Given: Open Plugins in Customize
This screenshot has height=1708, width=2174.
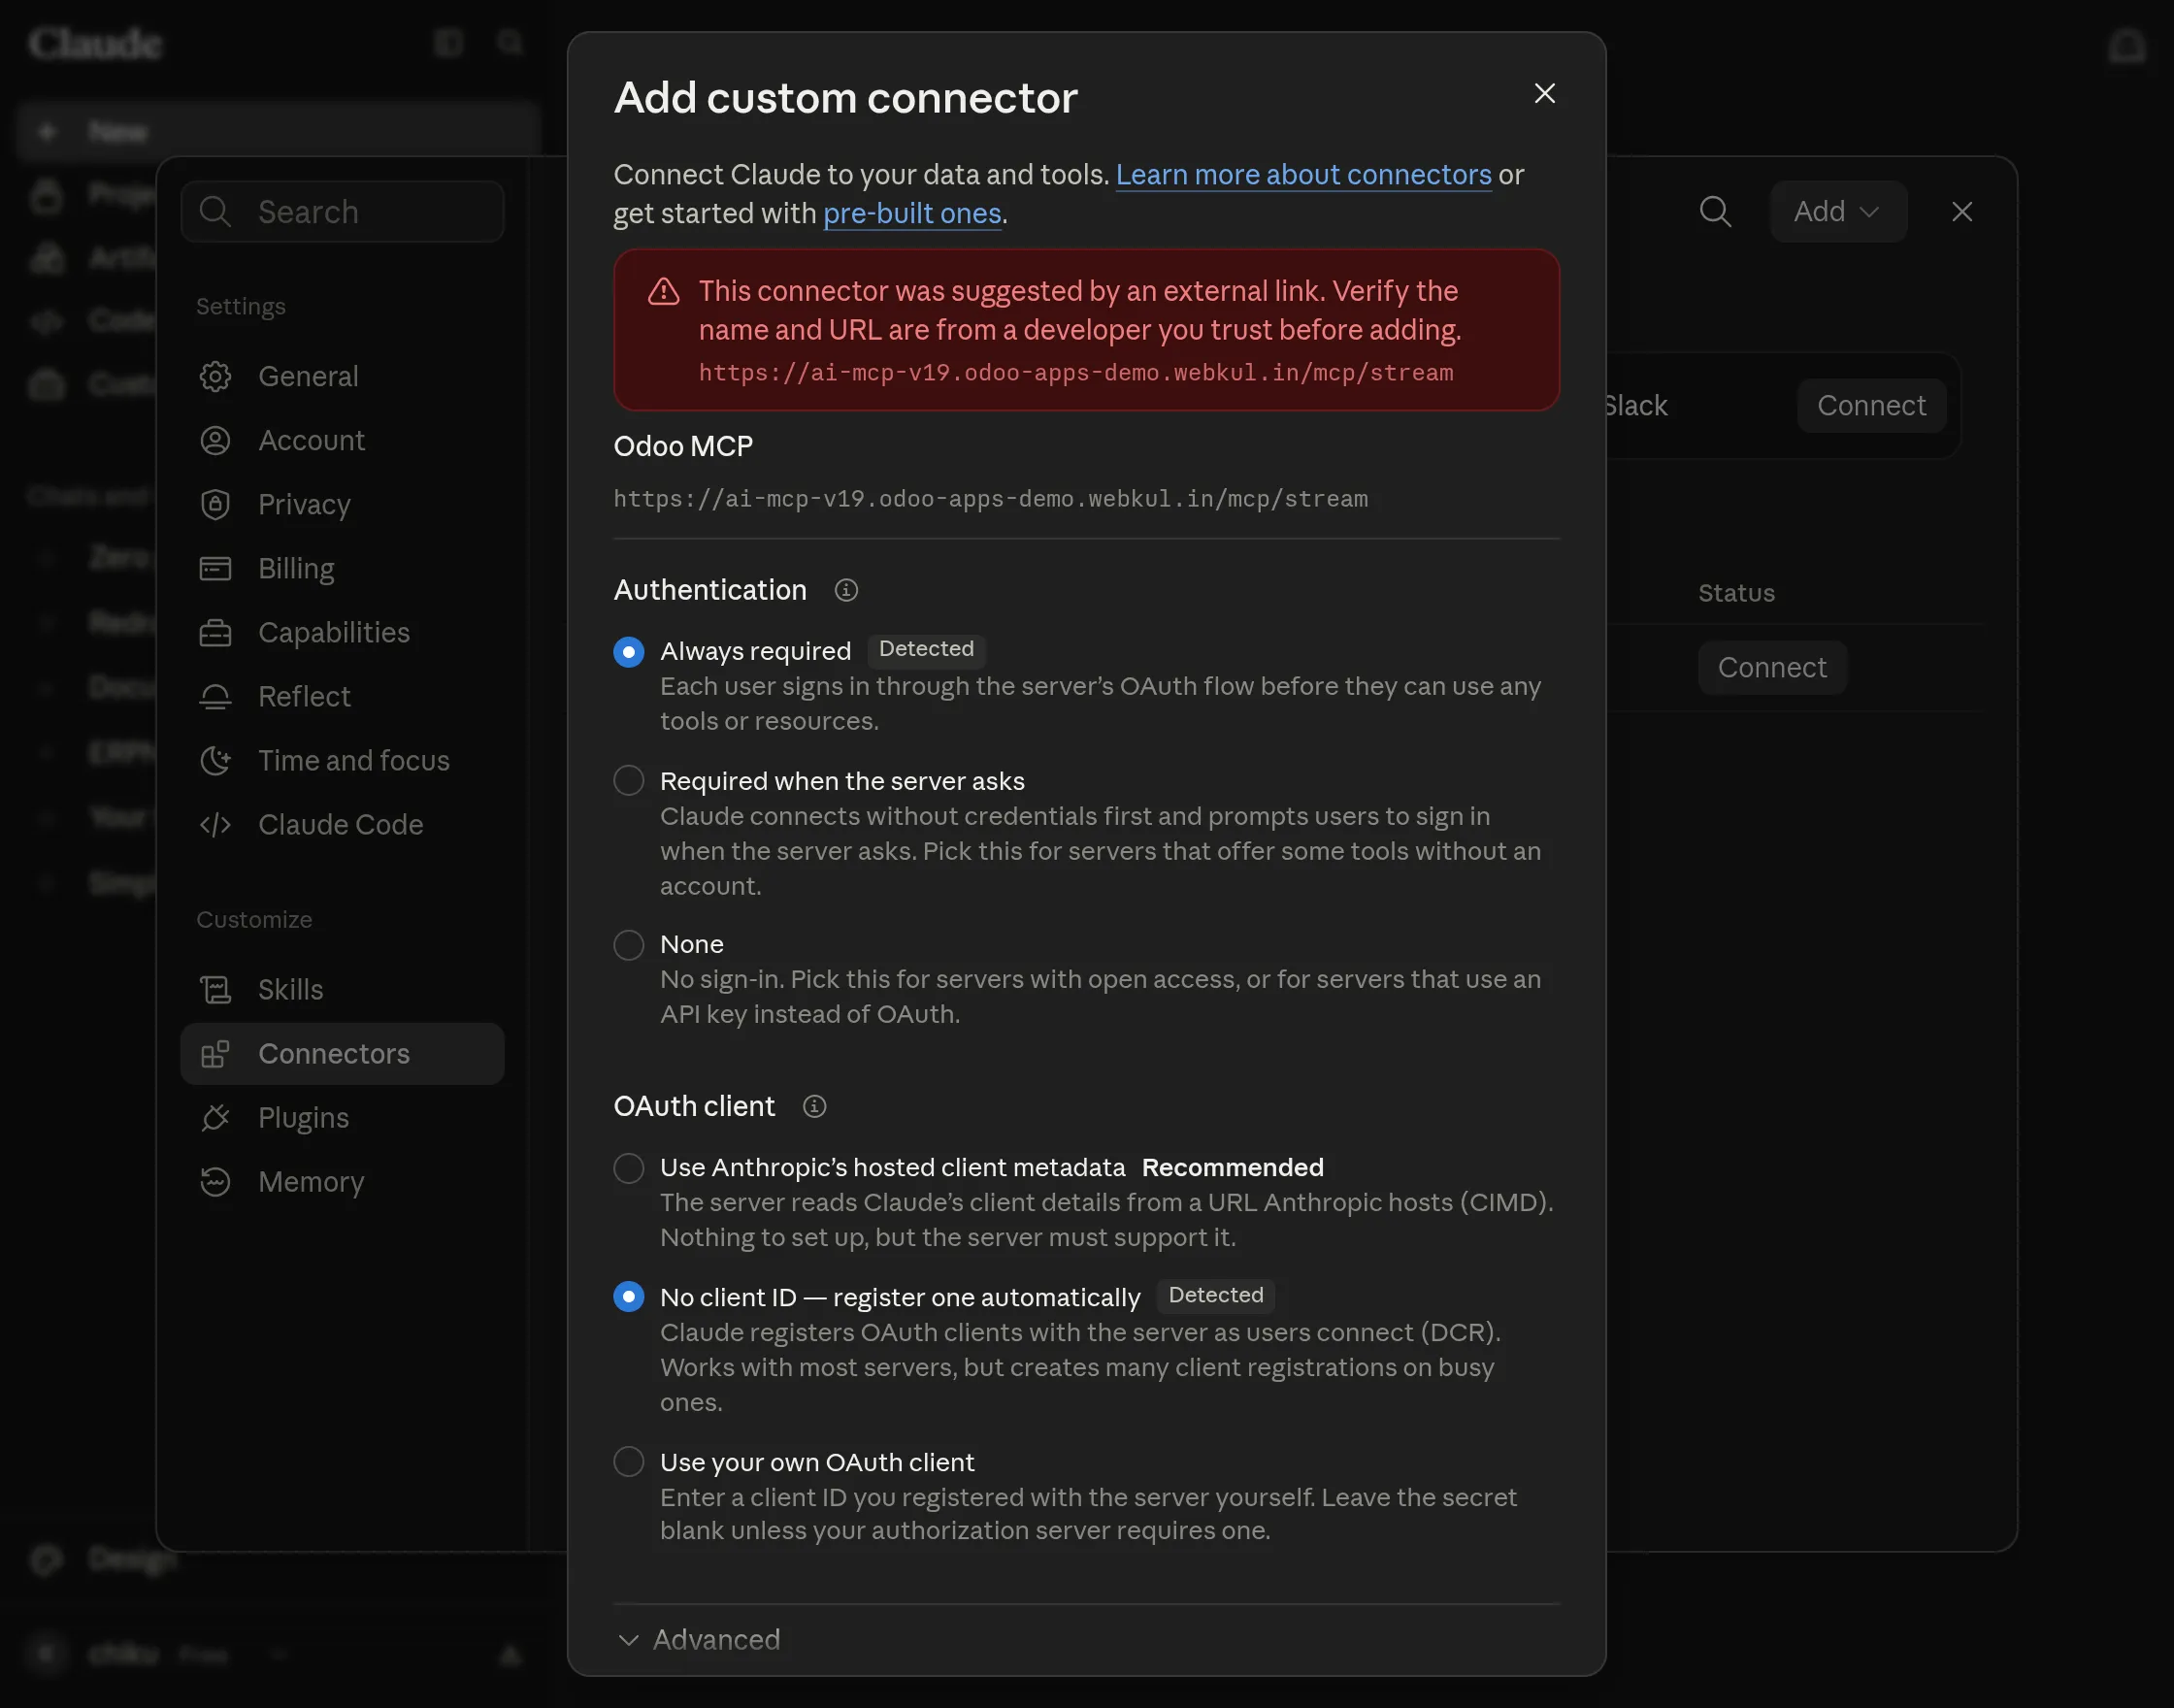Looking at the screenshot, I should (342, 1117).
